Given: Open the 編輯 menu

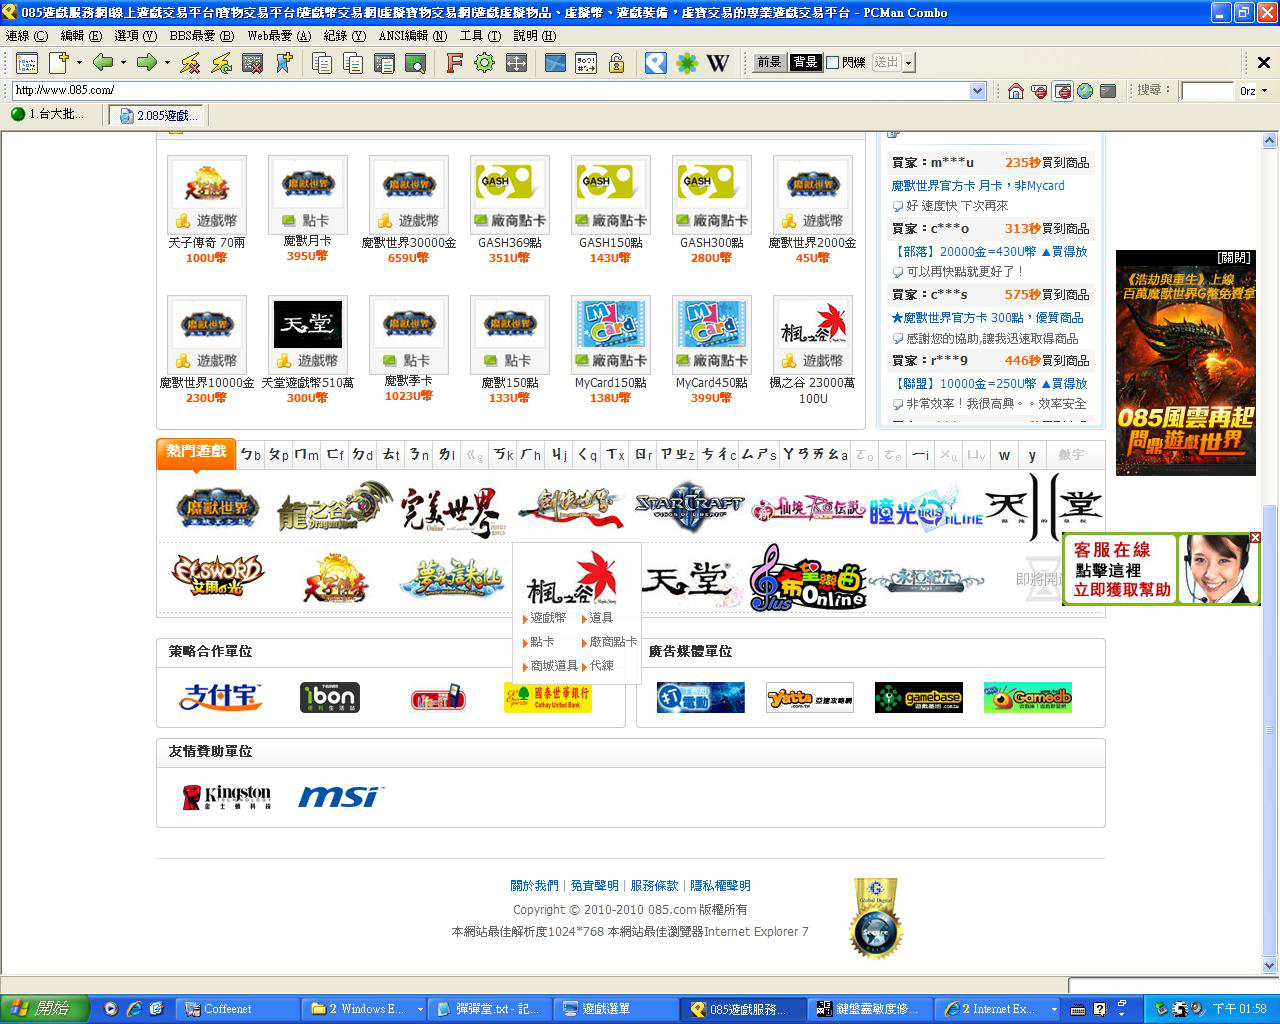Looking at the screenshot, I should 81,35.
